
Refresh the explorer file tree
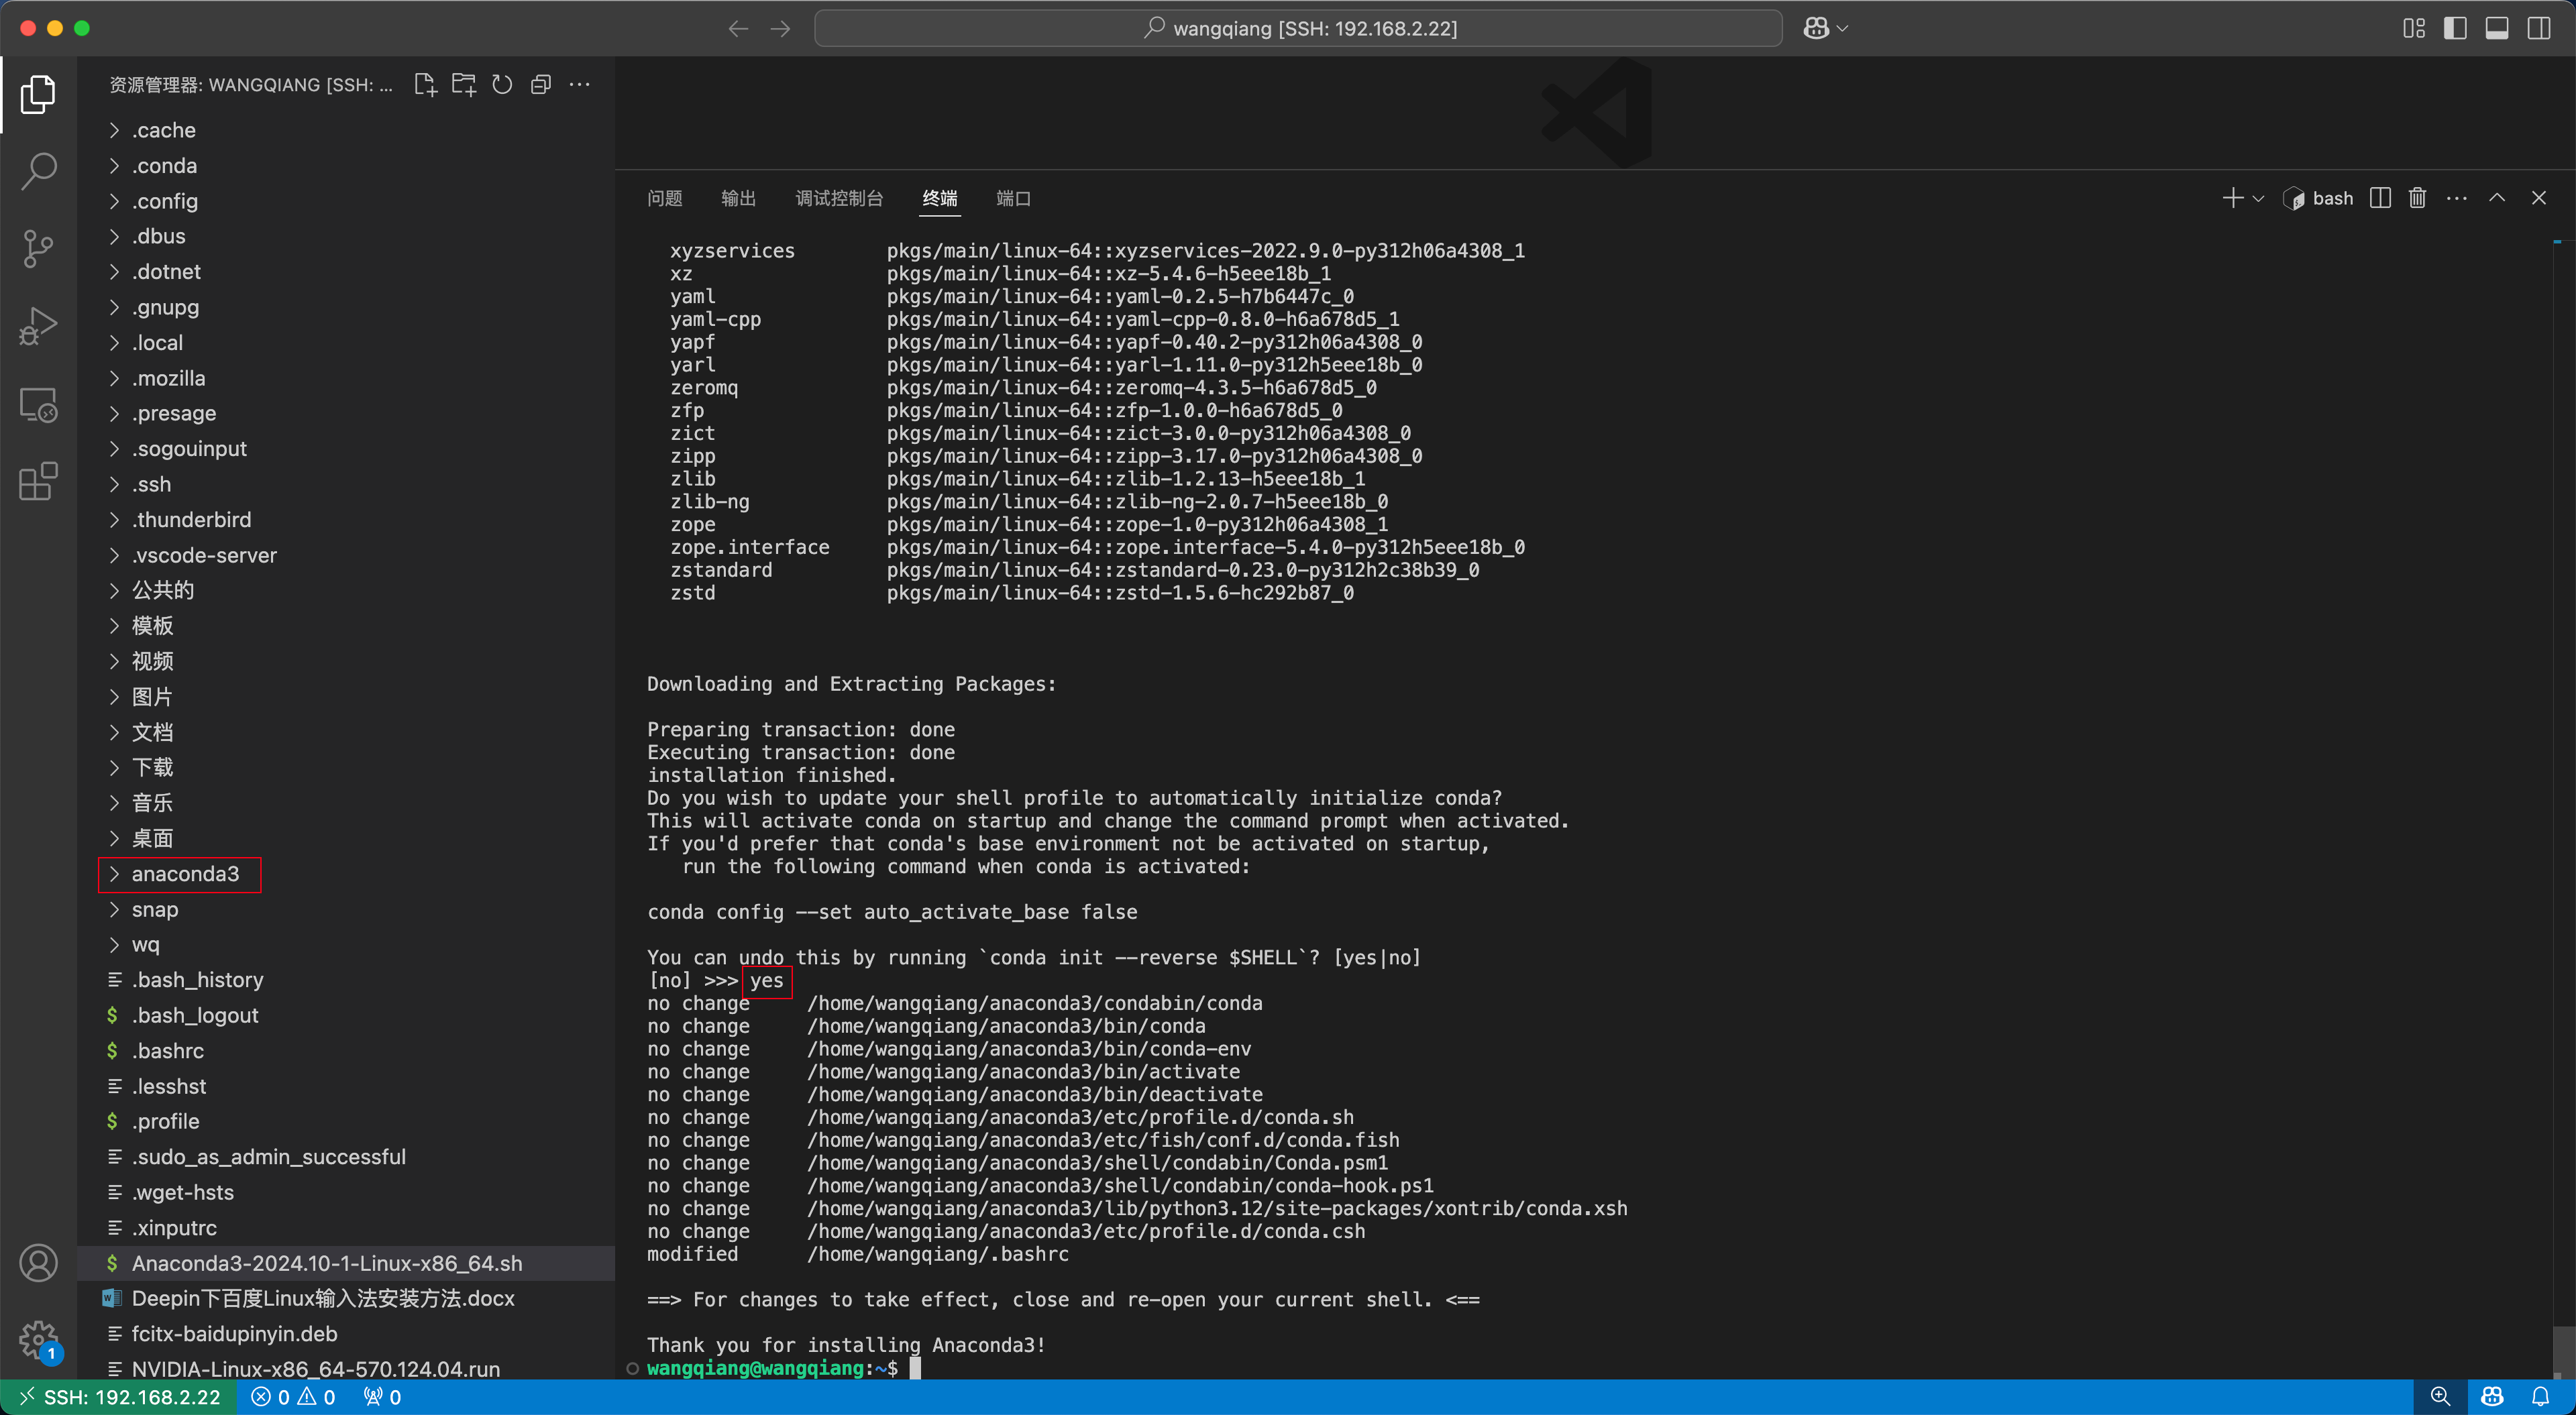[502, 85]
